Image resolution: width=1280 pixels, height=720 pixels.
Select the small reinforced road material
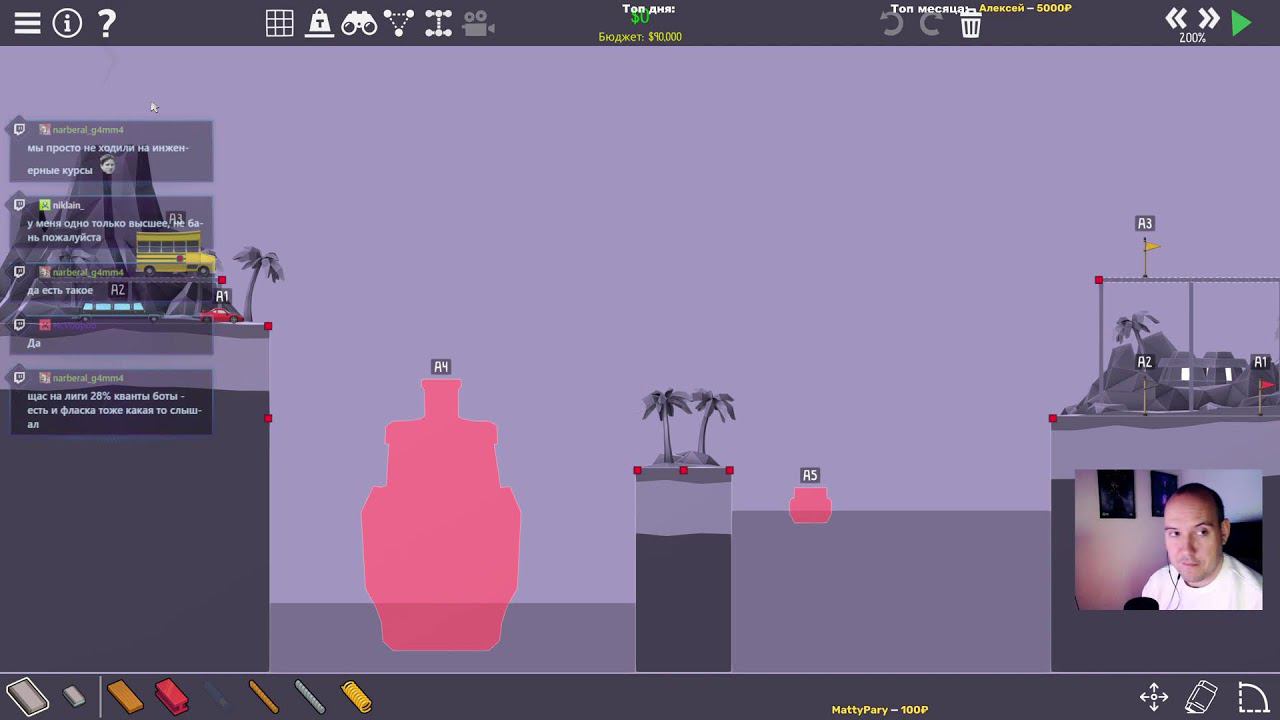point(74,696)
